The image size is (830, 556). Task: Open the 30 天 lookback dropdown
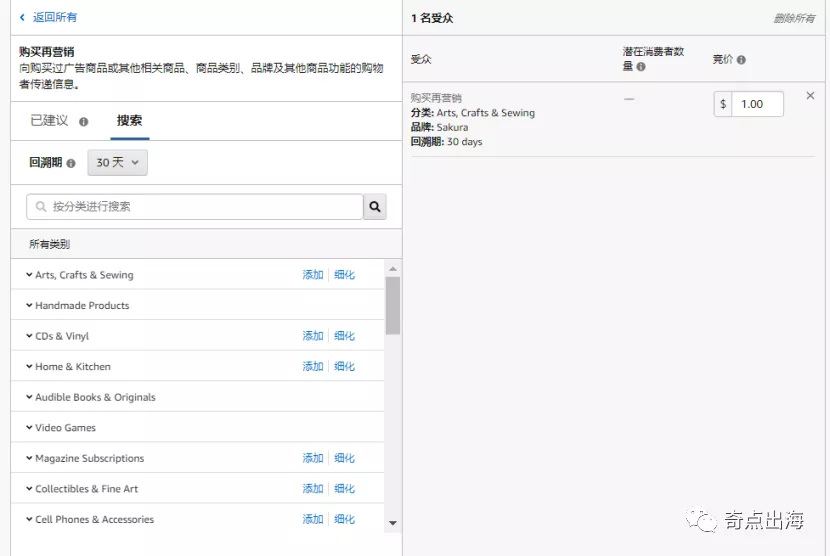(118, 163)
